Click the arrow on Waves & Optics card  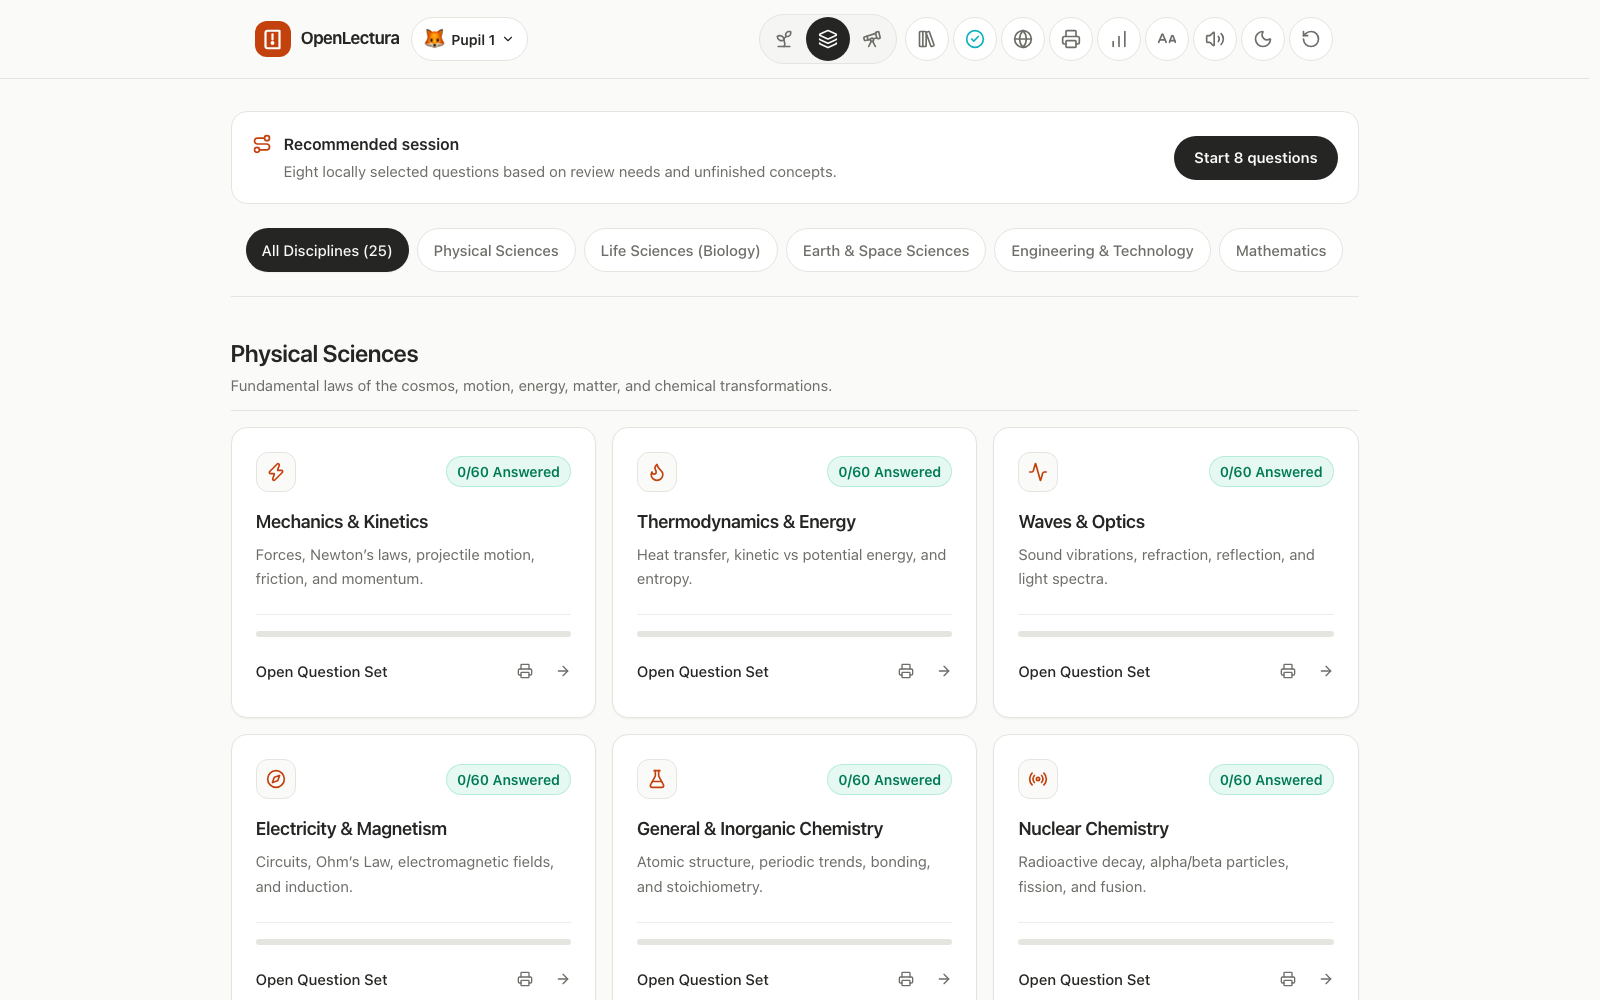(1326, 672)
